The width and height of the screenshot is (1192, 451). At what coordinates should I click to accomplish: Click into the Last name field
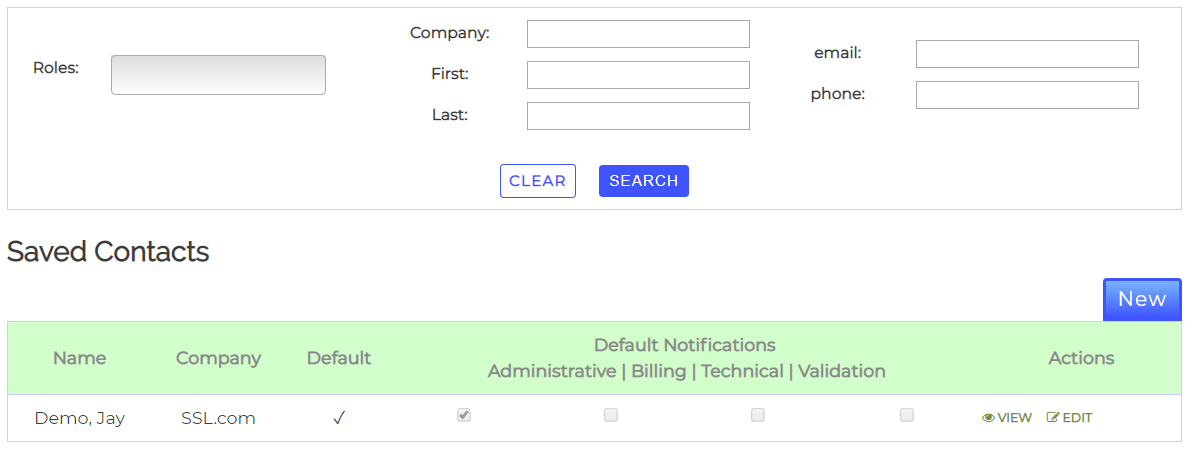[x=638, y=116]
